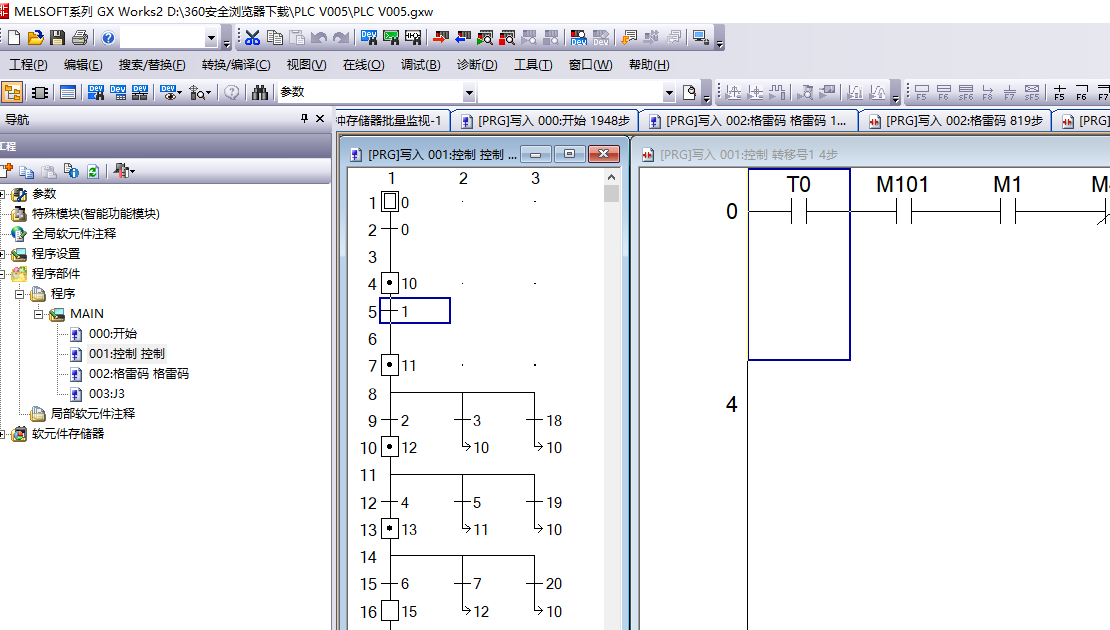Select 局部软元件注释 in the project tree
1110x630 pixels.
pyautogui.click(x=92, y=414)
